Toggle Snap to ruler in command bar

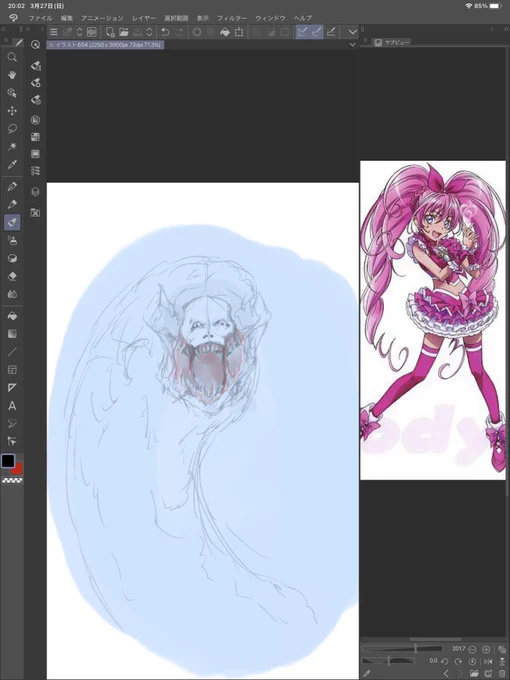303,32
